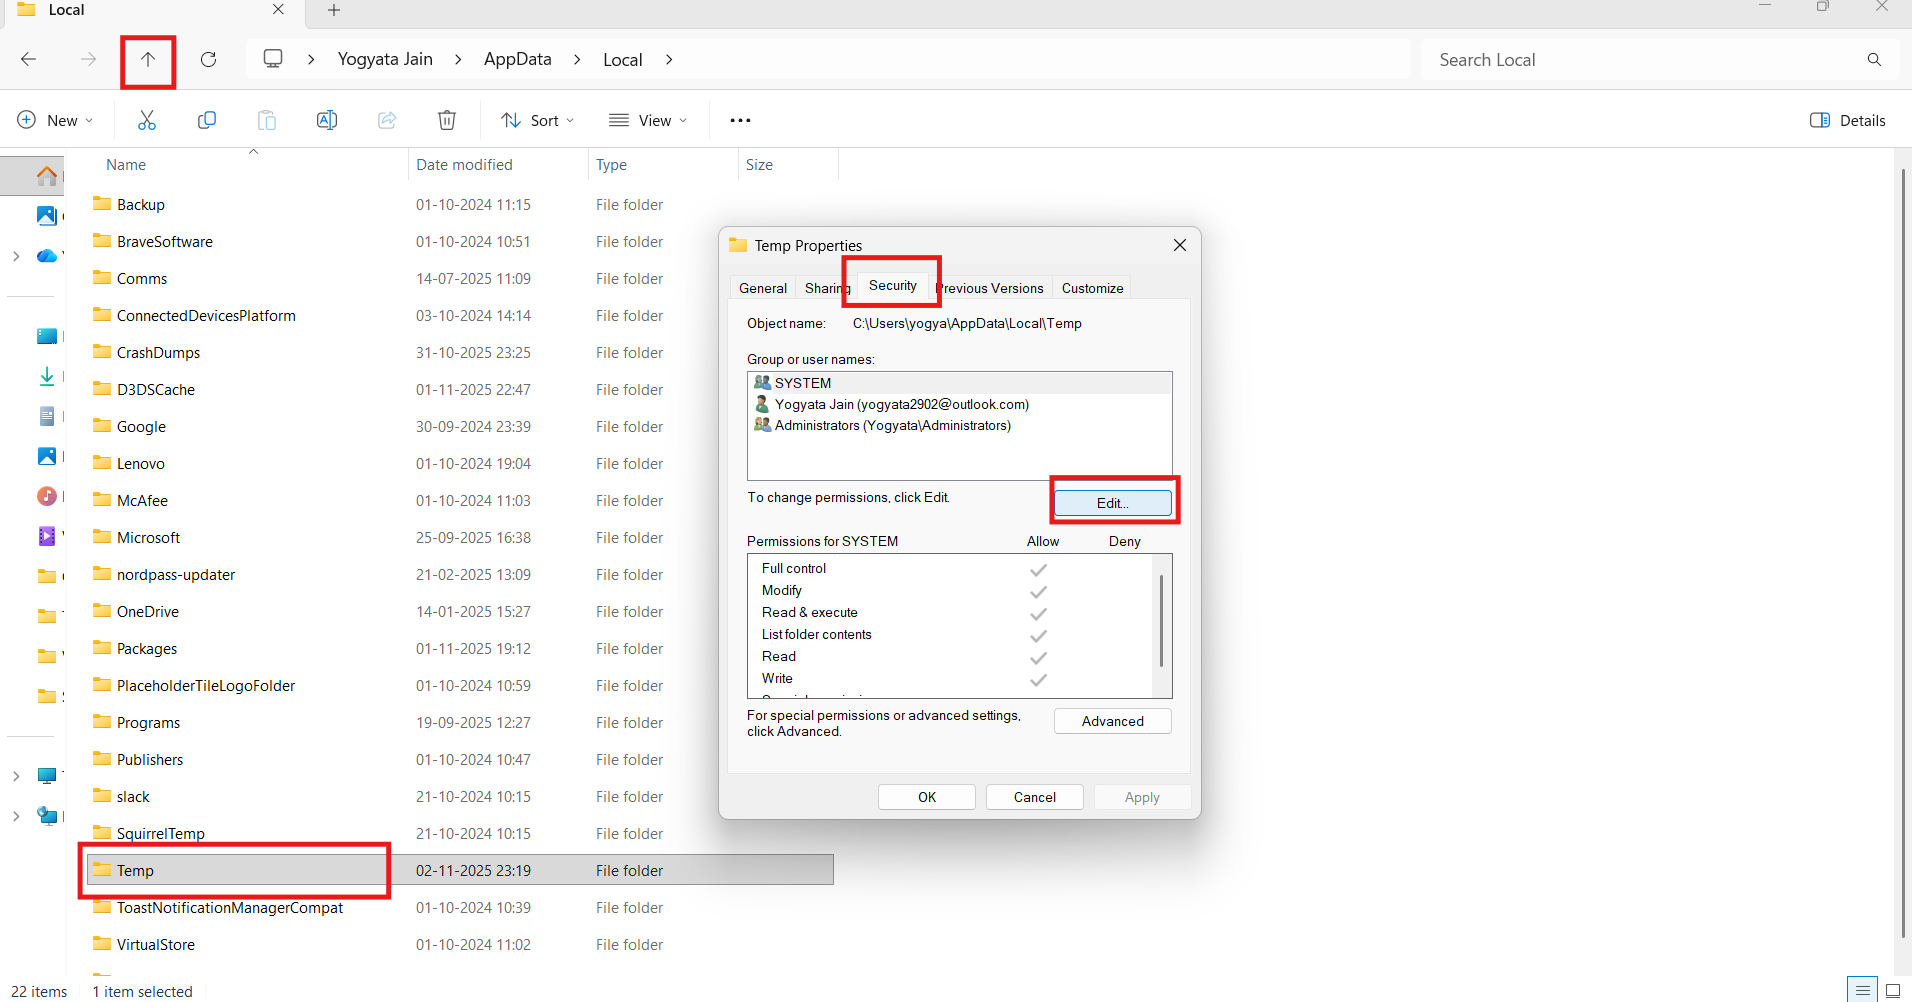The image size is (1912, 1002).
Task: Switch to the General tab
Action: tap(762, 288)
